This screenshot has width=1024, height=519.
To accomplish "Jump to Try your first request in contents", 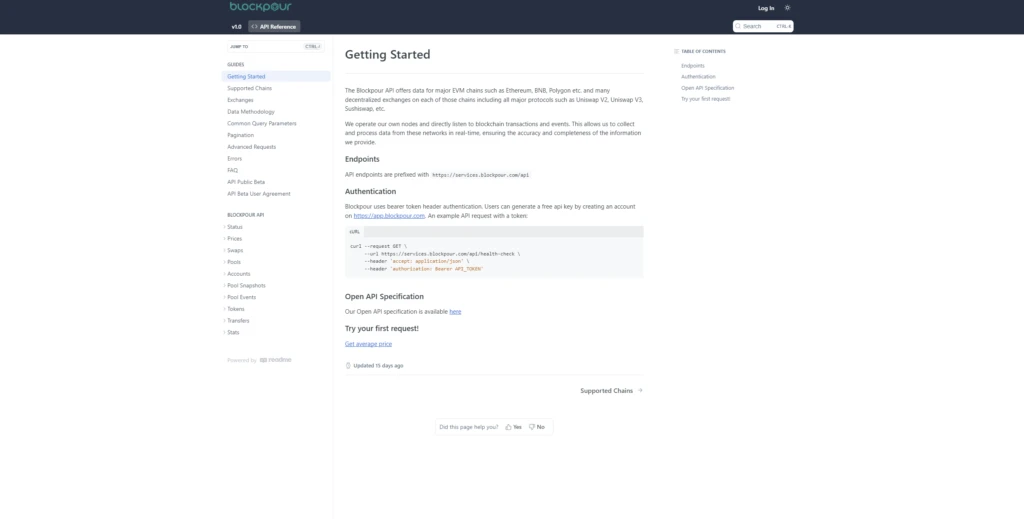I will (705, 99).
